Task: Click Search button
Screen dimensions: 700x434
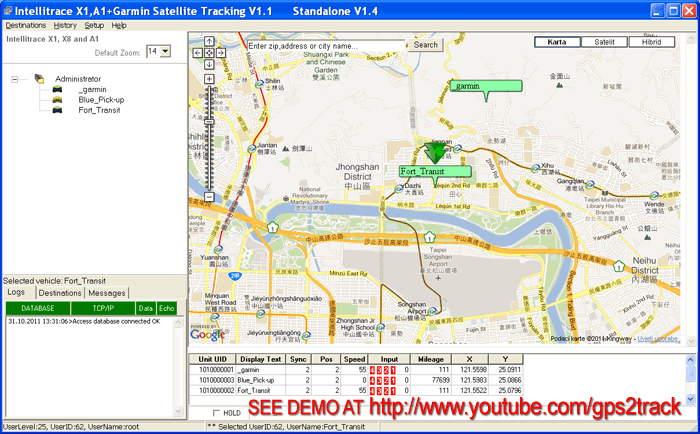Action: [425, 45]
